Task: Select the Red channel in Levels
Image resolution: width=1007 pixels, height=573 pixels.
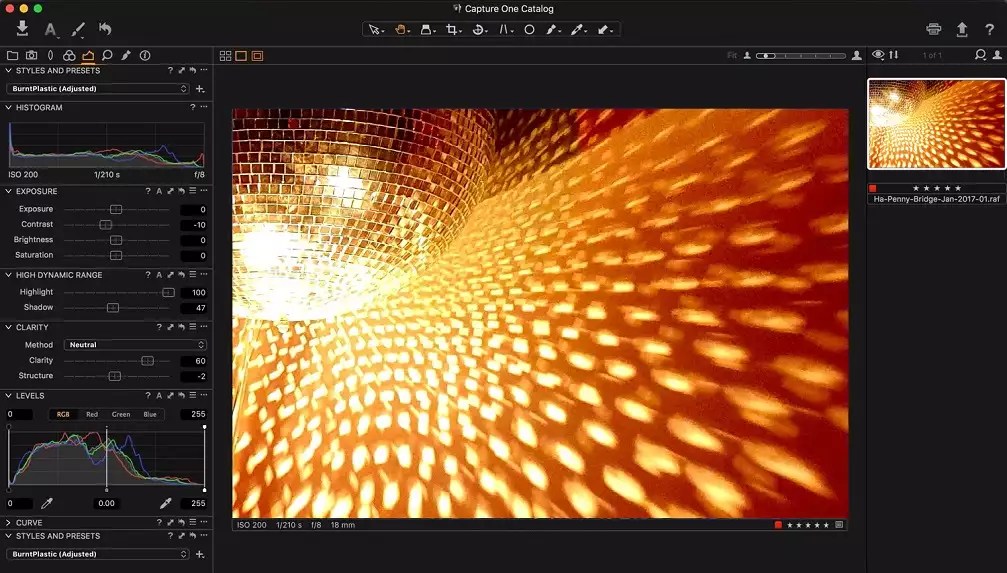Action: 92,414
